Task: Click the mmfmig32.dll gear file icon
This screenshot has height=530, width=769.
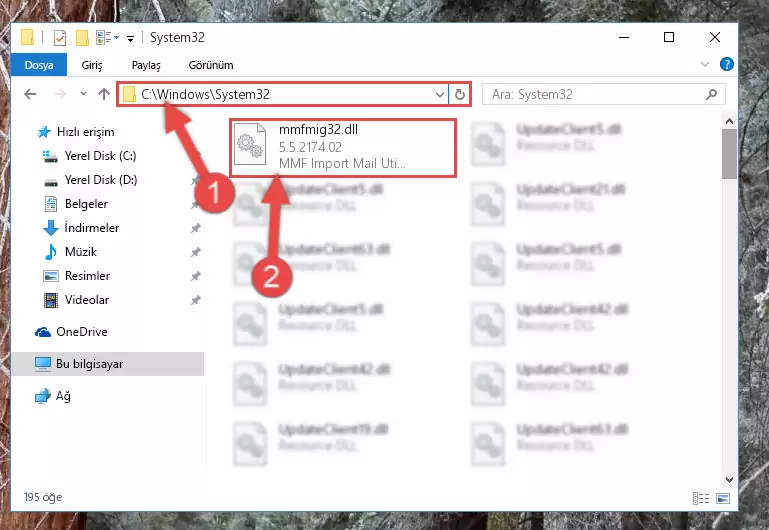Action: pos(250,145)
